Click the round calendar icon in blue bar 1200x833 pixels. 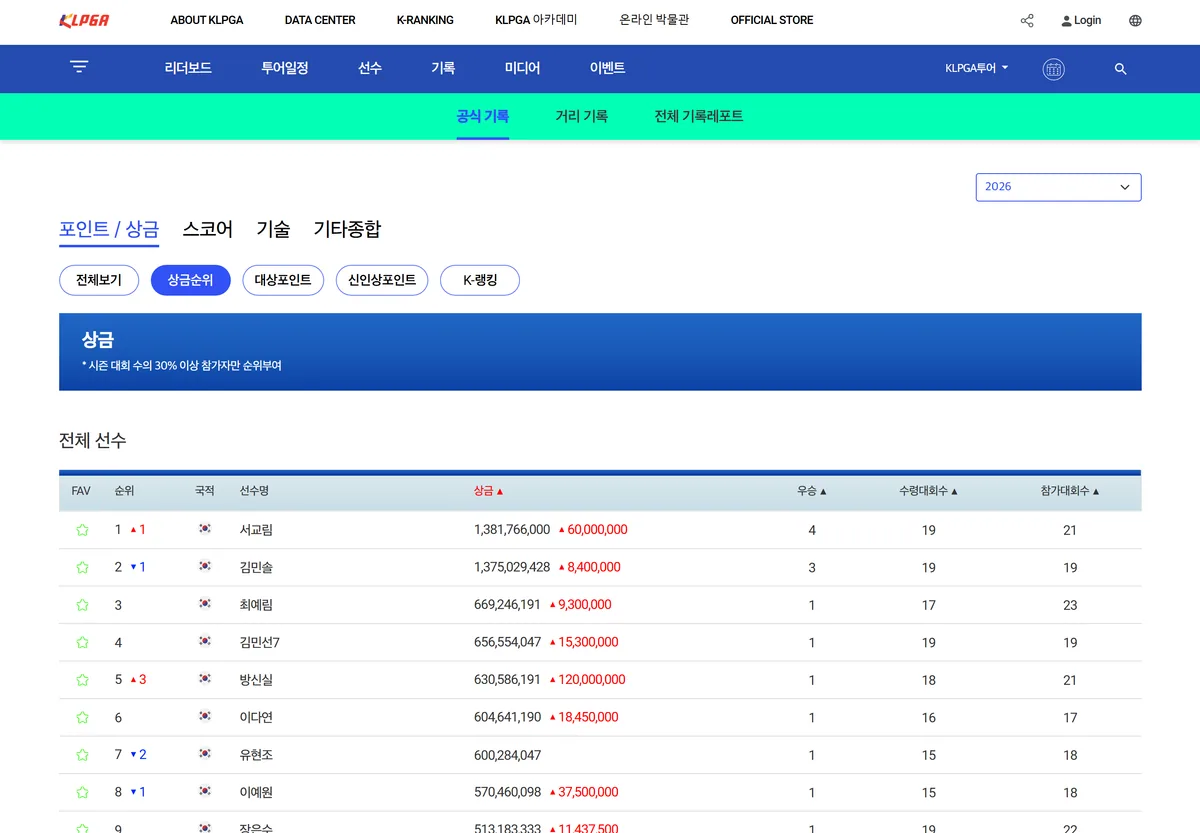coord(1053,69)
